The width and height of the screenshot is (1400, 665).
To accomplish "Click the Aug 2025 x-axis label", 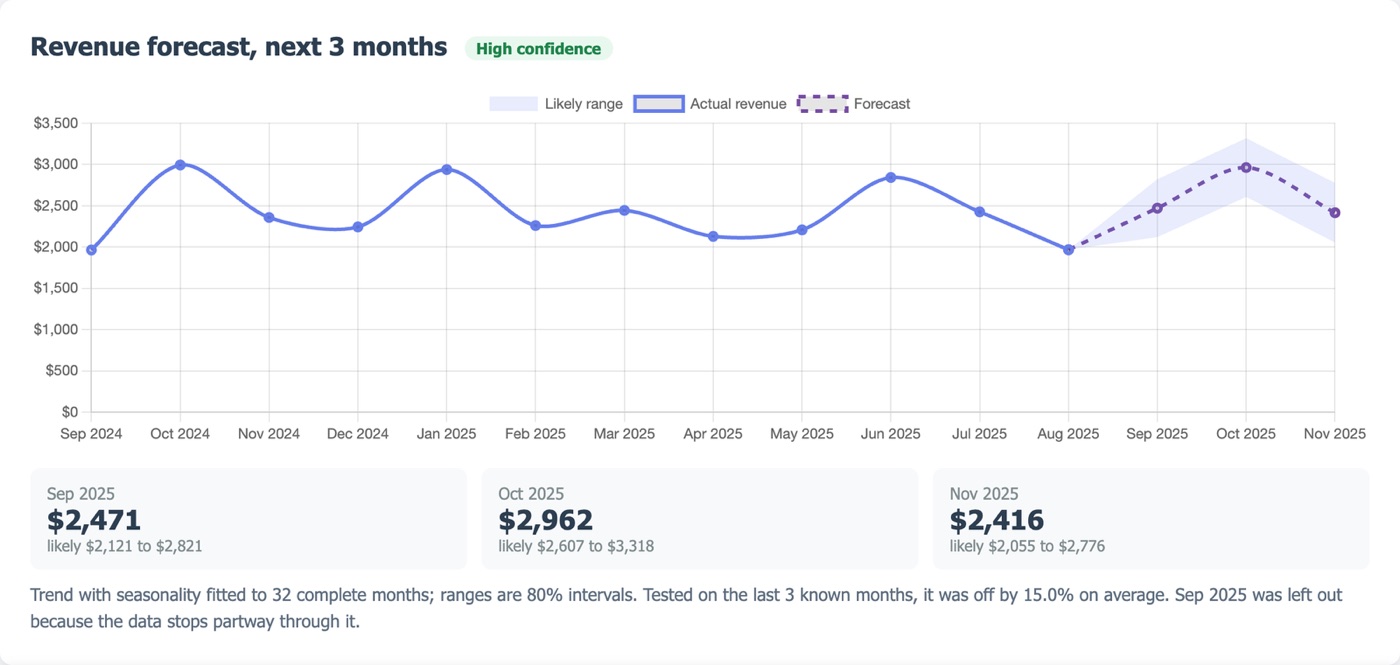I will (1068, 434).
